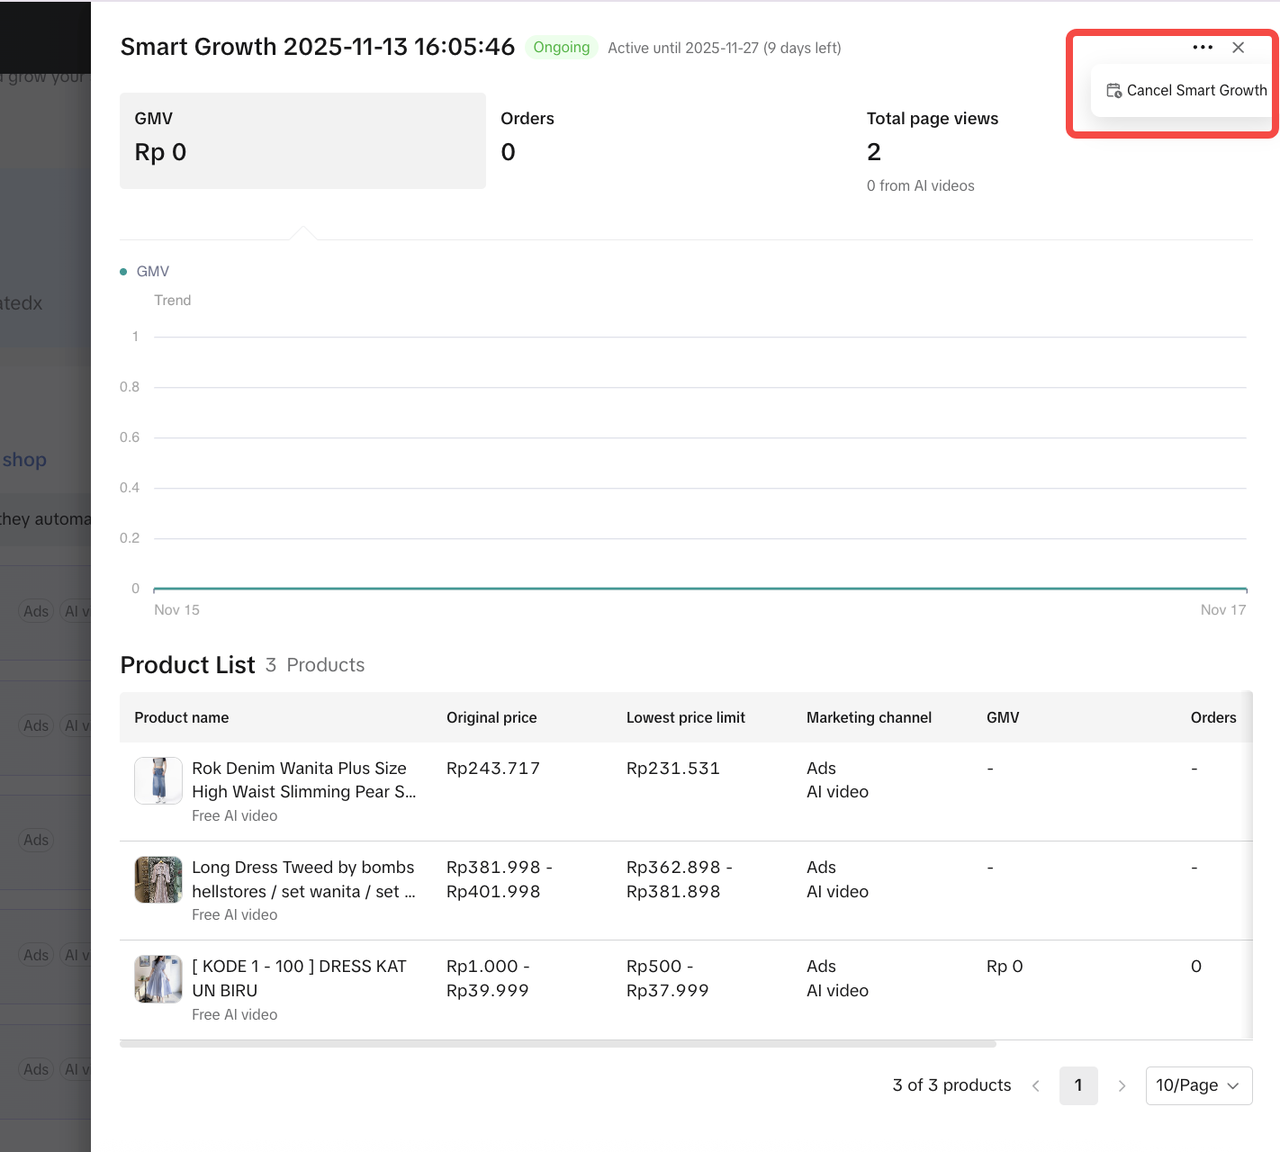Viewport: 1280px width, 1152px height.
Task: Toggle the GMV legend dot in chart
Action: (x=124, y=272)
